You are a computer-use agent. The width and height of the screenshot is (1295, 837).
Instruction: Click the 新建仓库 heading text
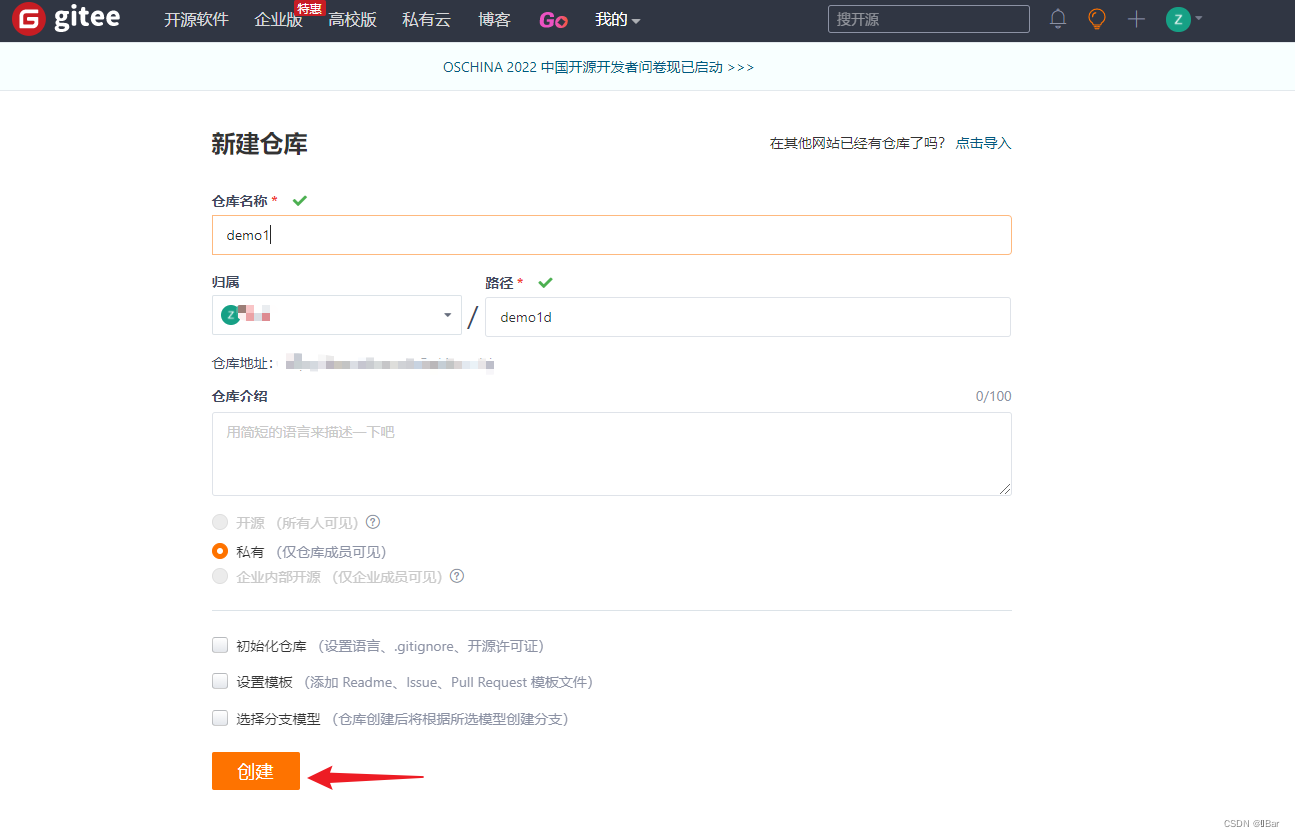point(259,144)
